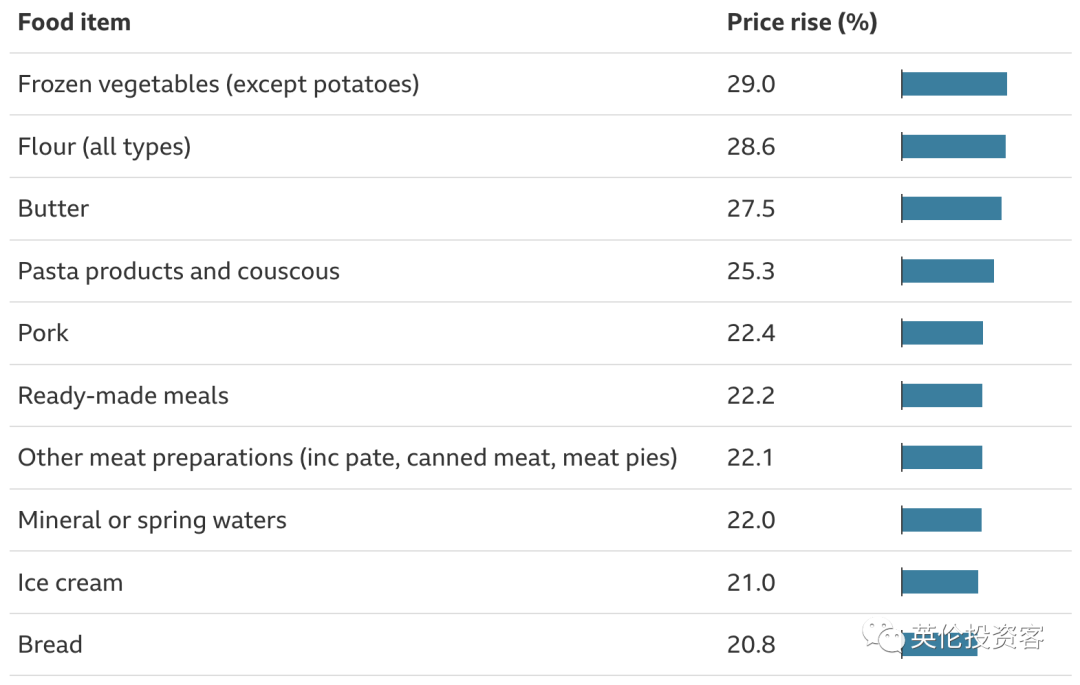Select "Mineral or spring waters" label
Screen dimensions: 1080x685
[x=152, y=520]
